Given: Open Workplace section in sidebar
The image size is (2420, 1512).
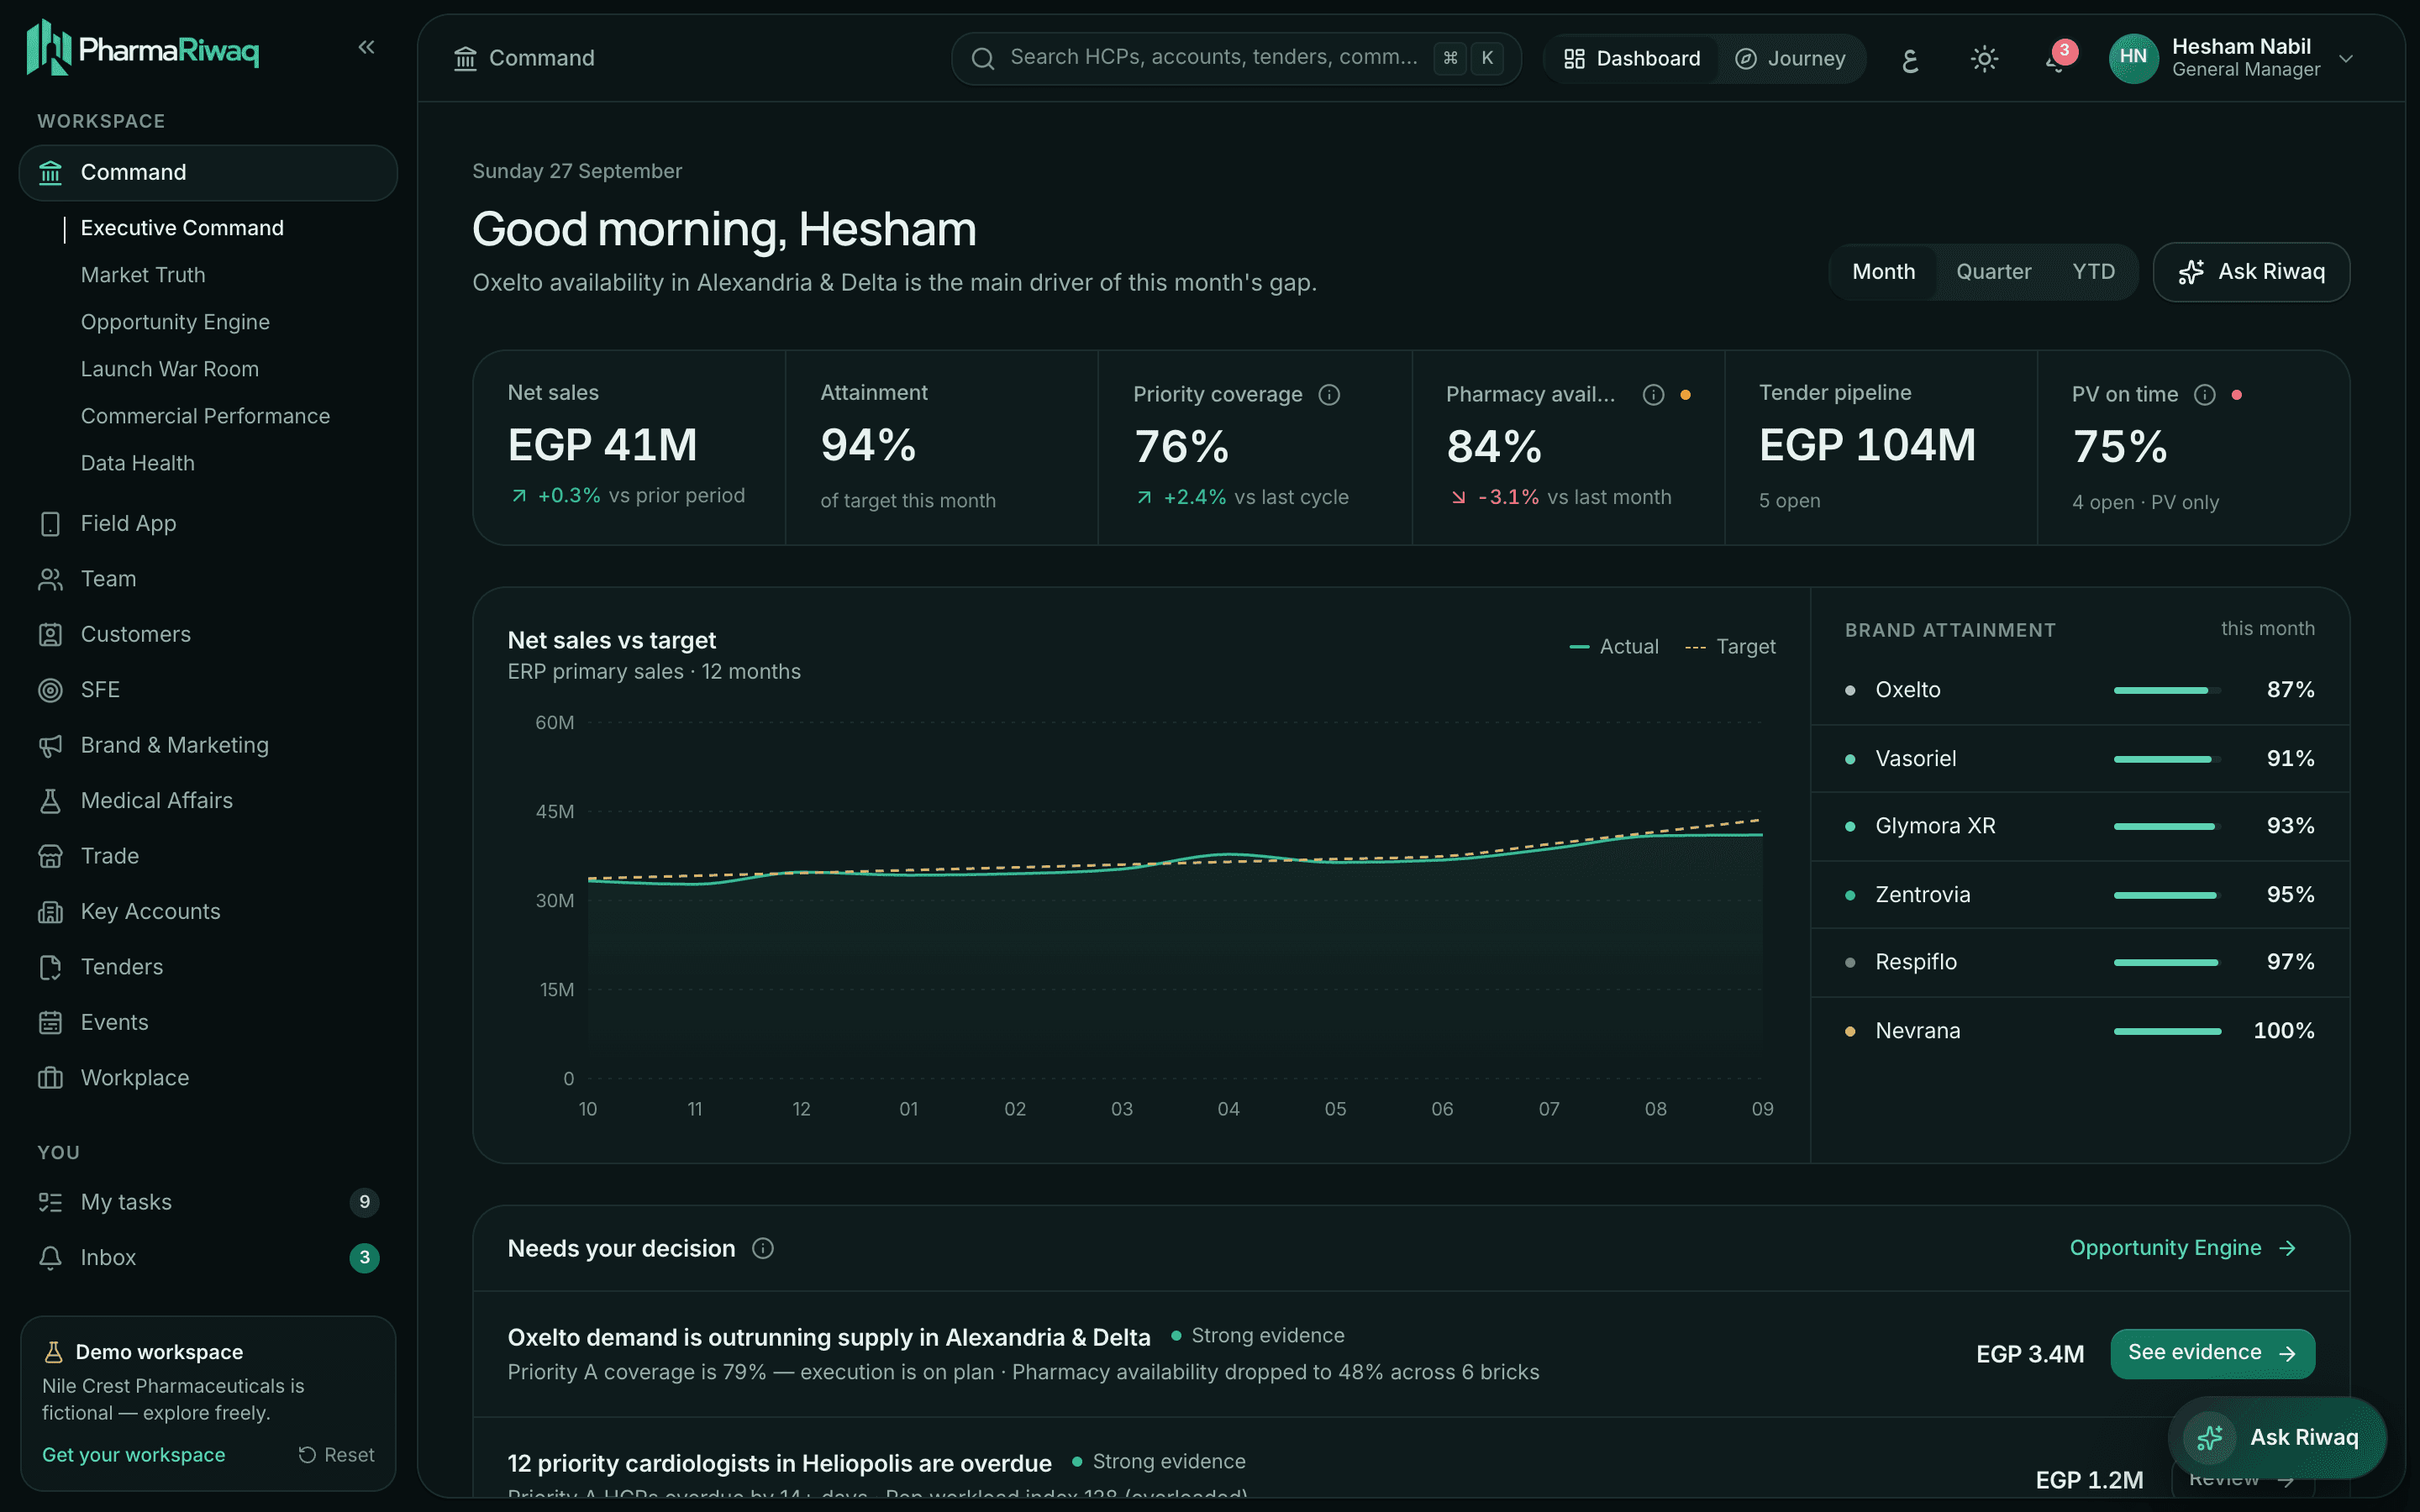Looking at the screenshot, I should point(208,1078).
